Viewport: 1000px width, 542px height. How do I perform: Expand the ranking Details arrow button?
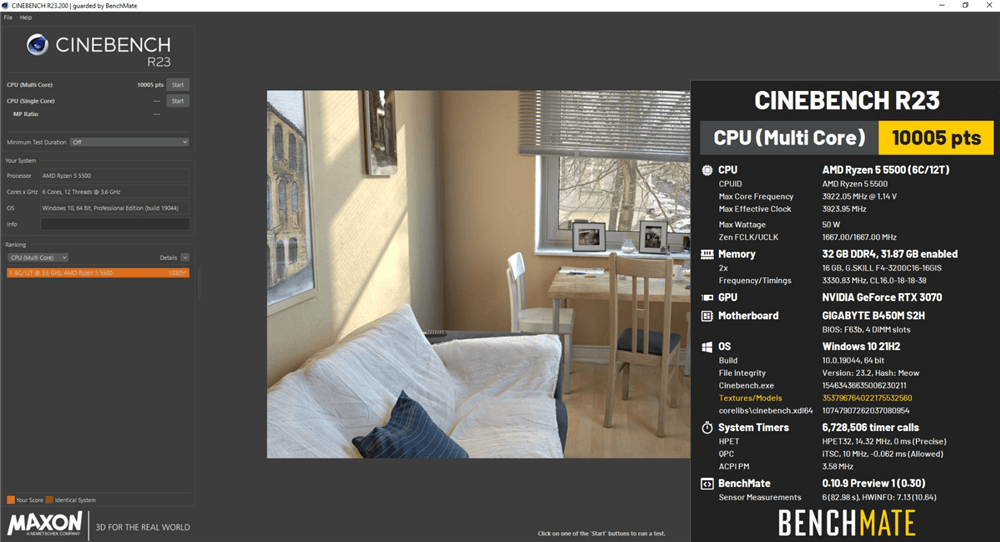tap(185, 257)
